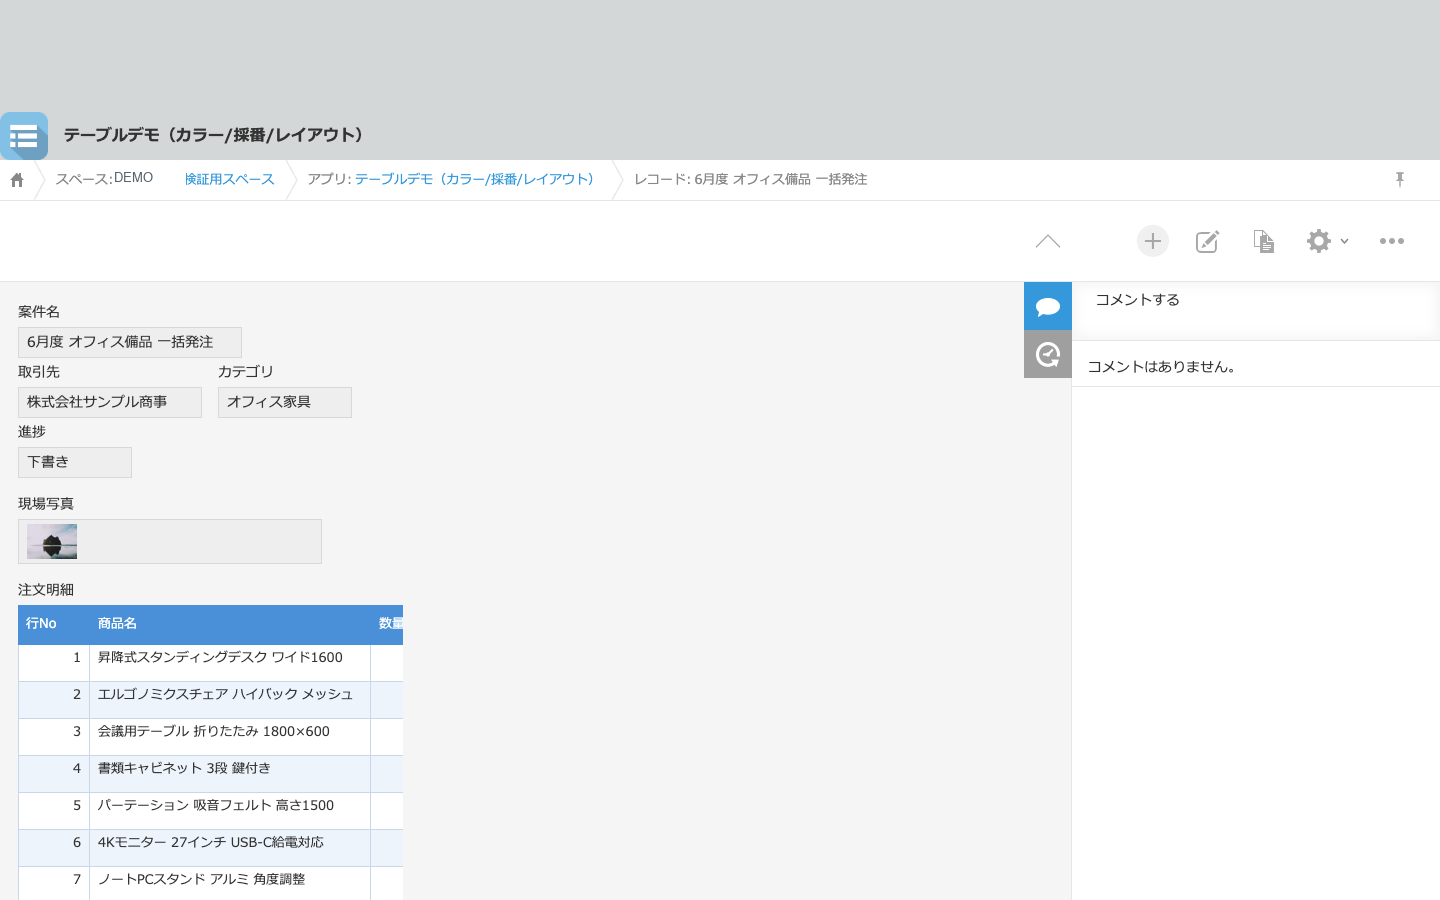Edit this record using the pencil icon
1440x900 pixels.
[1208, 241]
